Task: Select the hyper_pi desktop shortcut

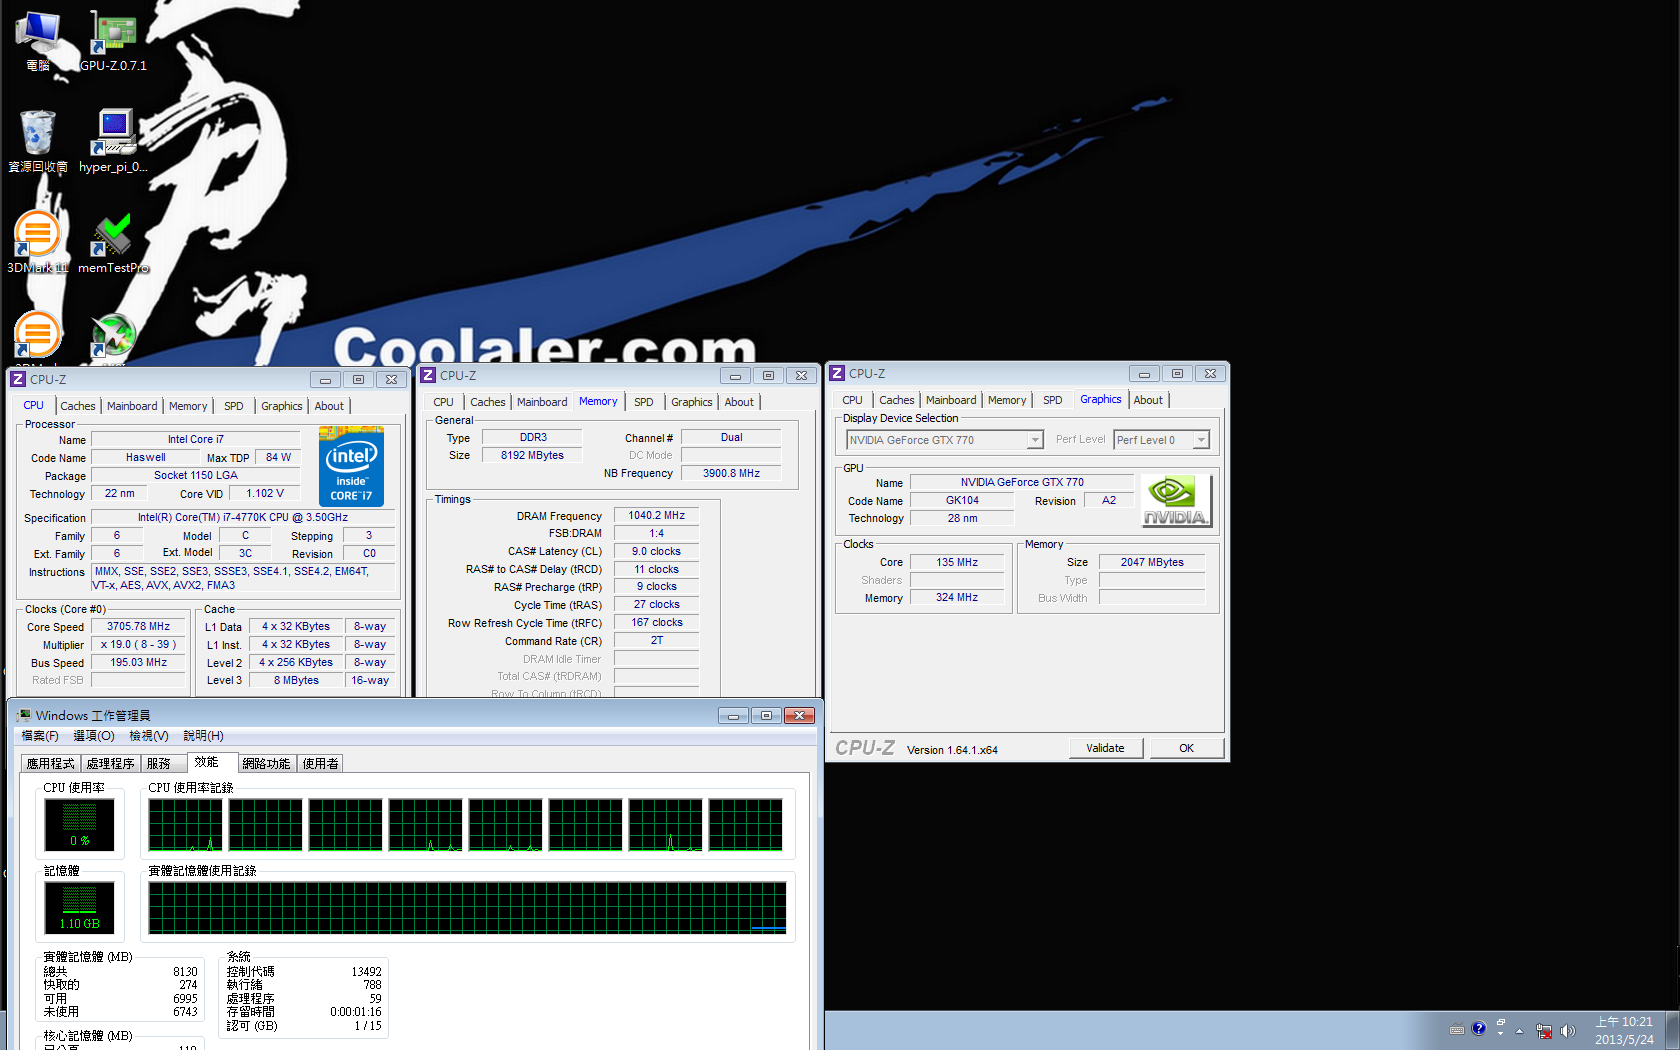Action: (113, 141)
